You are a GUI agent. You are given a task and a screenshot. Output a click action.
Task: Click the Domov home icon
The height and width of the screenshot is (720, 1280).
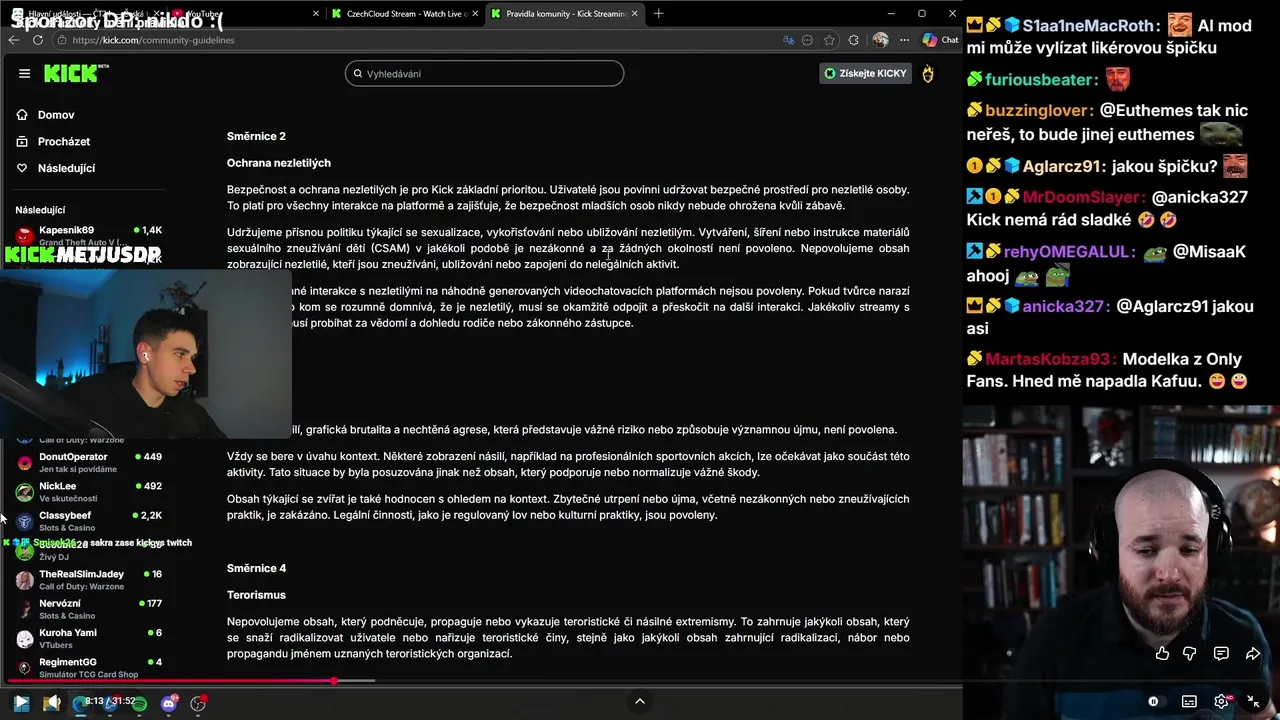tap(22, 115)
